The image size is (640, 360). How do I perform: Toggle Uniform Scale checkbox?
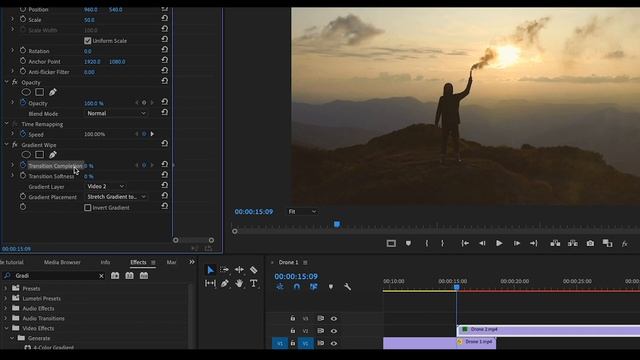point(87,41)
